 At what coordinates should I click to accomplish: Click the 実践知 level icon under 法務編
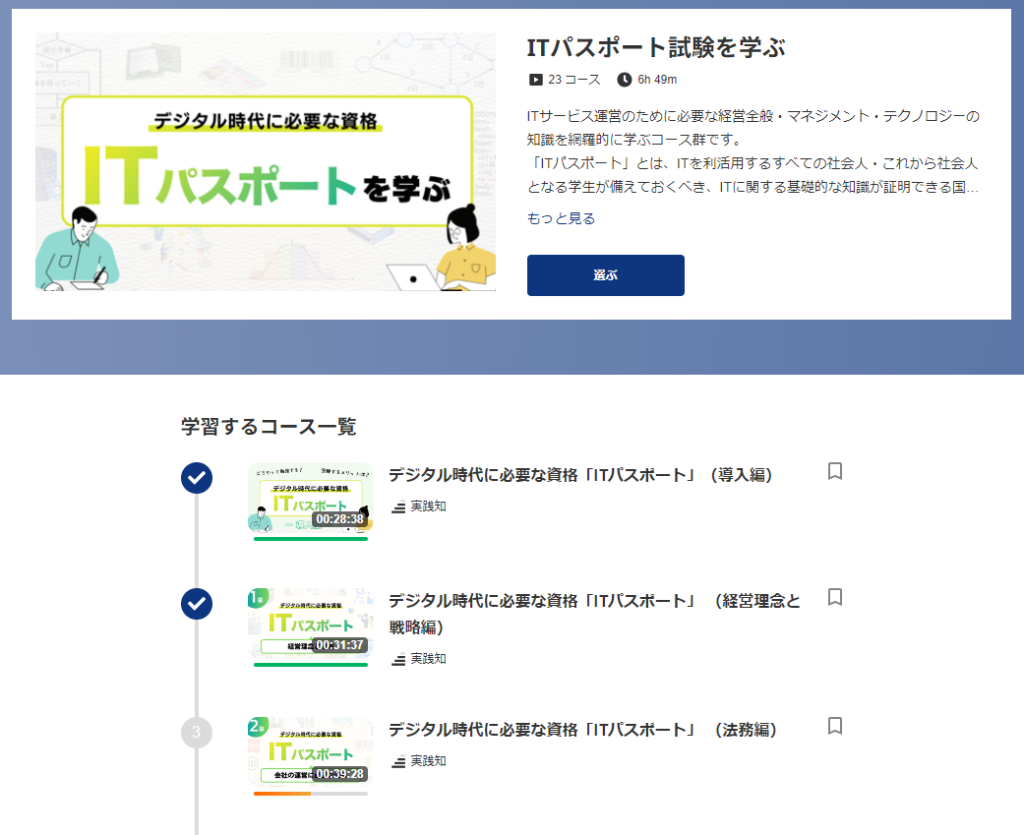[x=399, y=761]
